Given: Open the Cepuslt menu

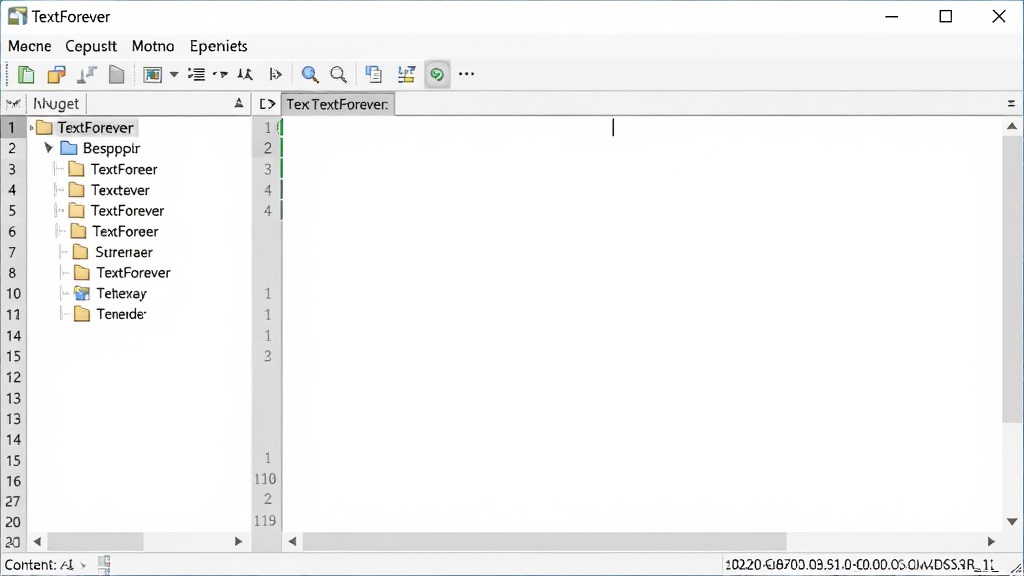Looking at the screenshot, I should [x=91, y=46].
